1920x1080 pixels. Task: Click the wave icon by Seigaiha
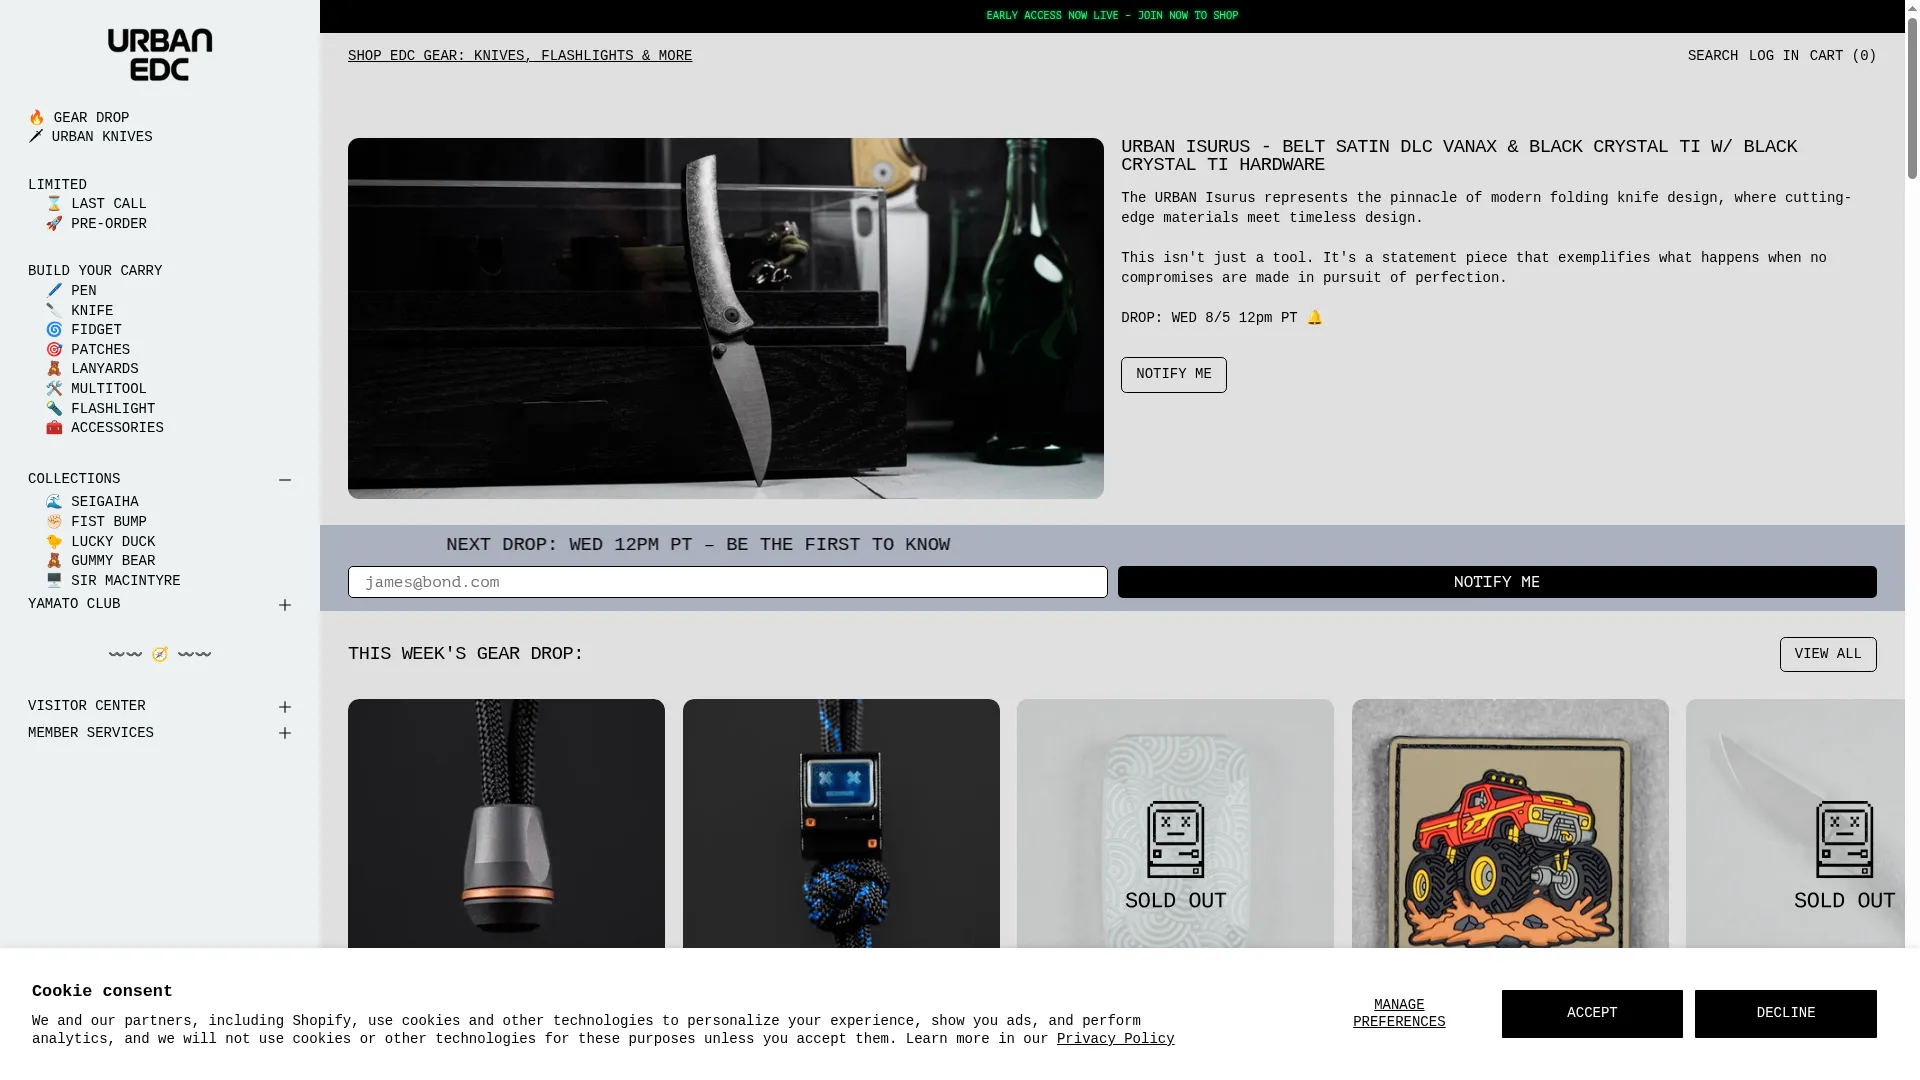click(54, 502)
